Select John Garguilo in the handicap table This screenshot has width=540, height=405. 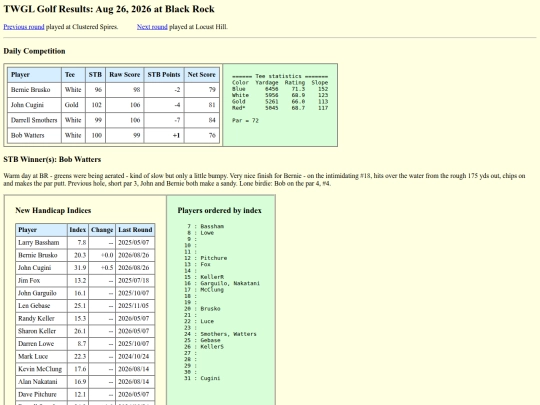click(37, 293)
